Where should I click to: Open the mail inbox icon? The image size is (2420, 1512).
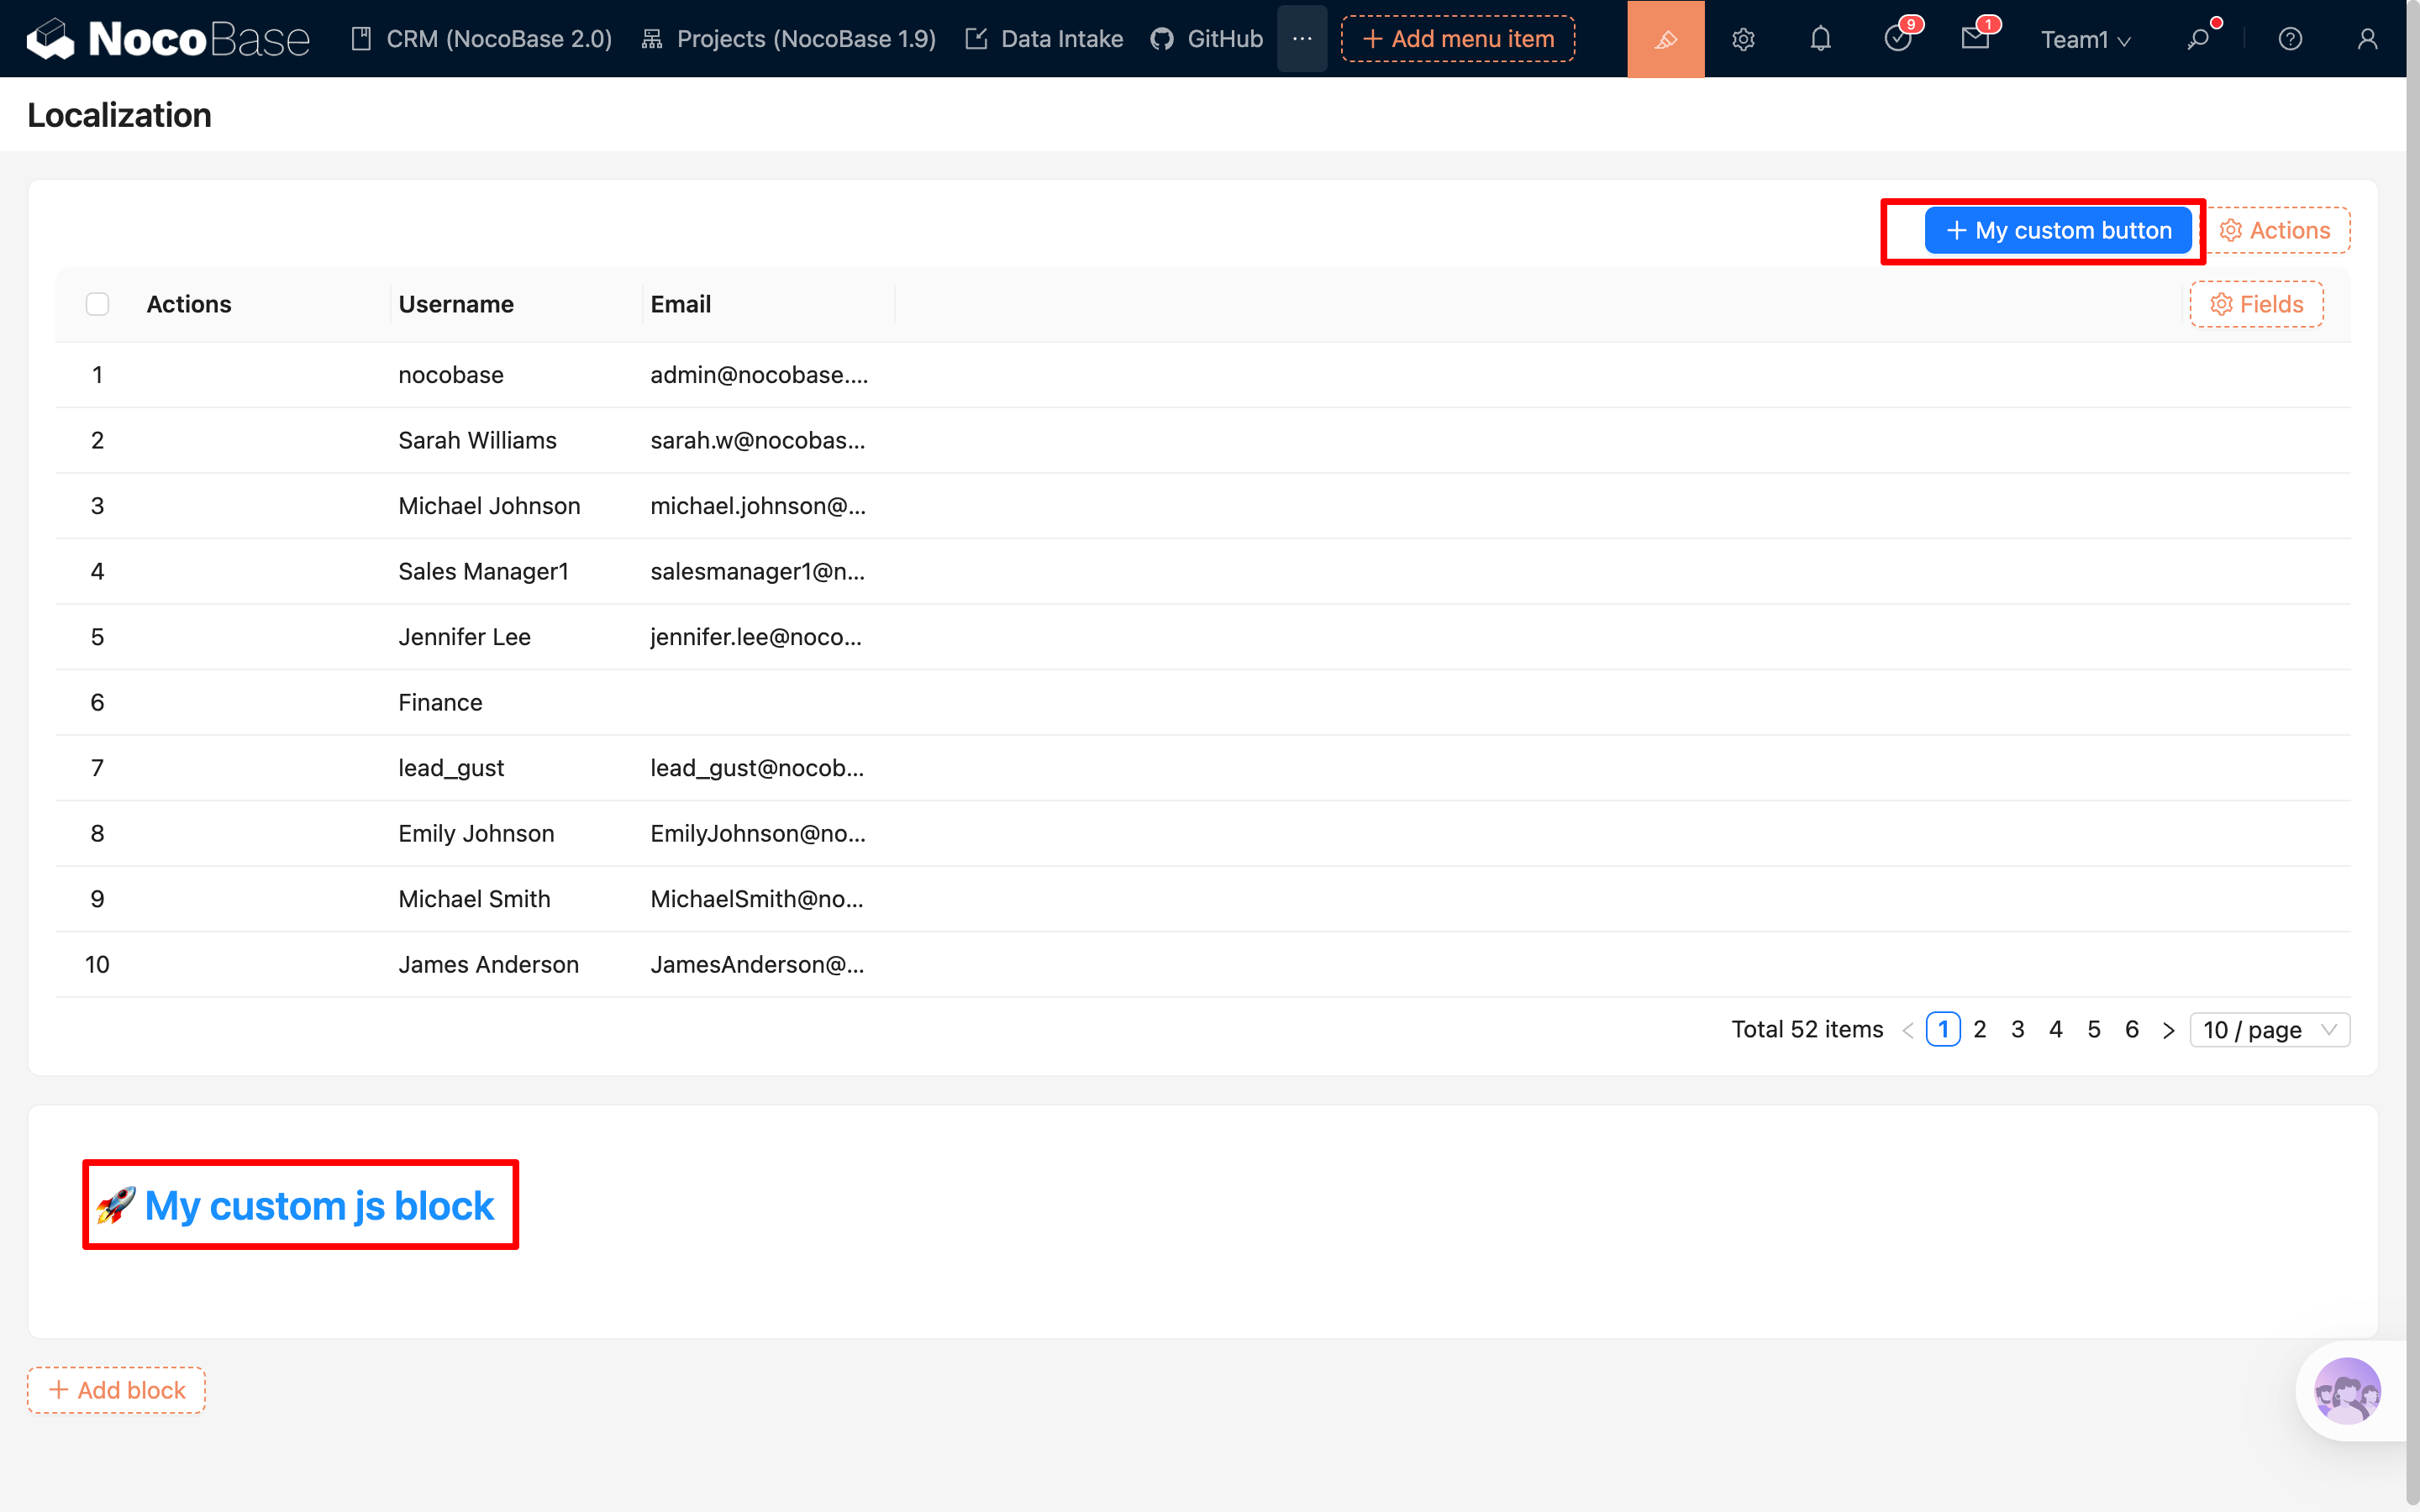point(1974,39)
